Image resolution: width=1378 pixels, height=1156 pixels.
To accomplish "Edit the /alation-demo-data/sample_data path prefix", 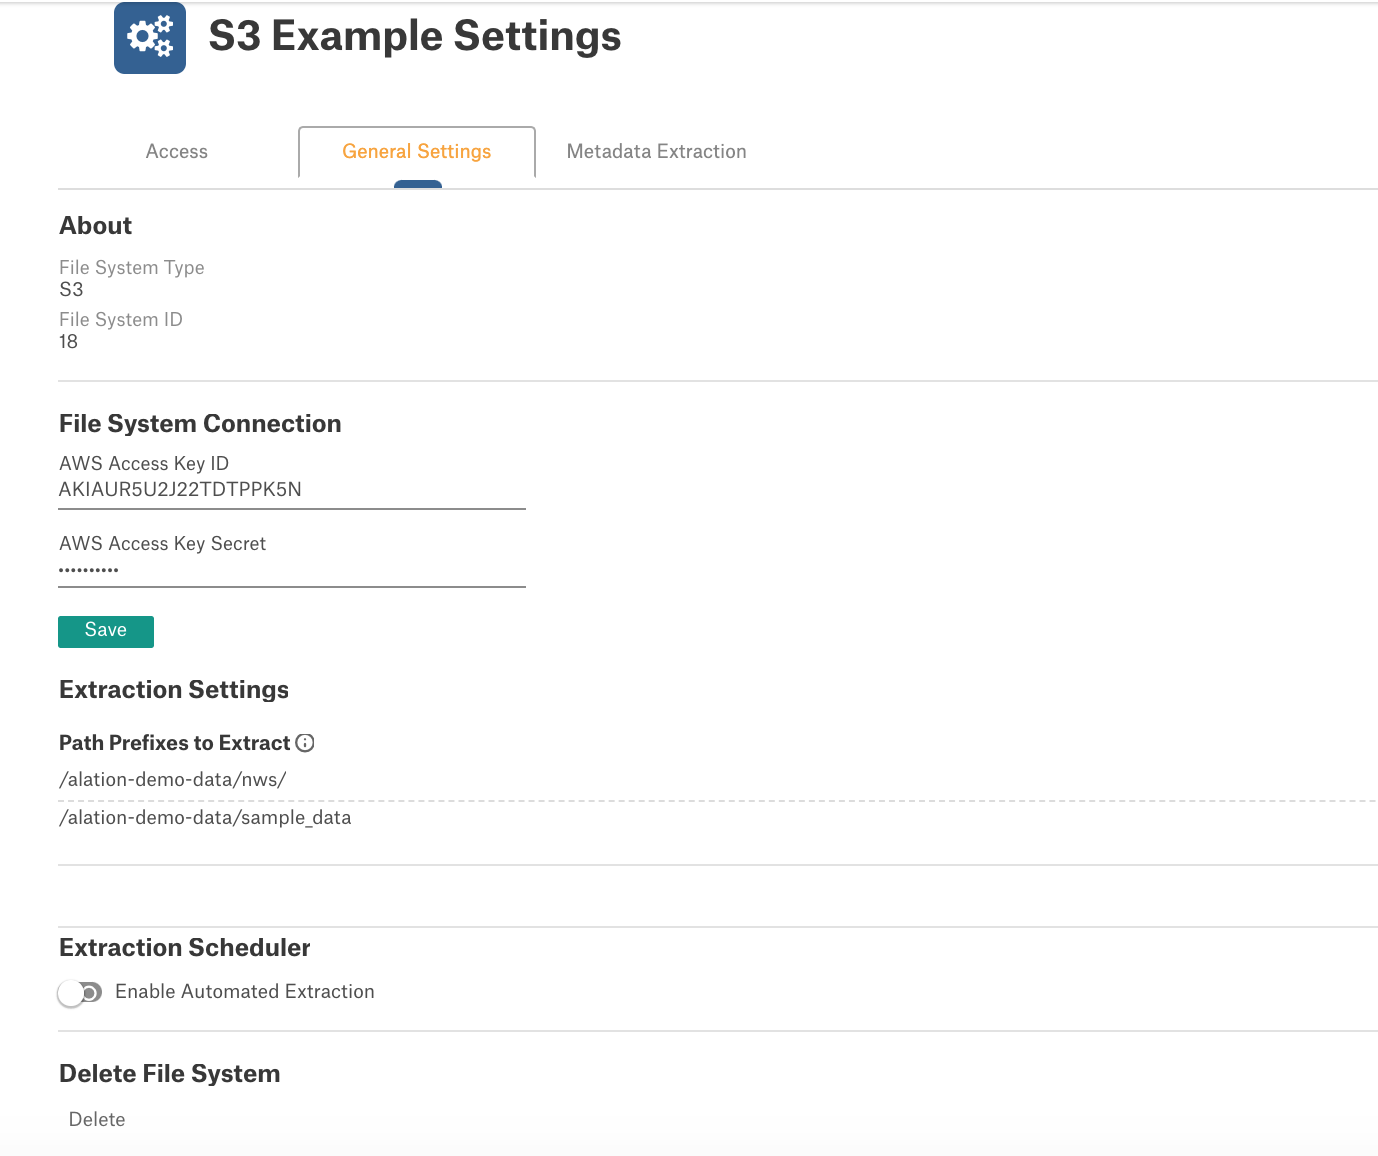I will (x=205, y=818).
